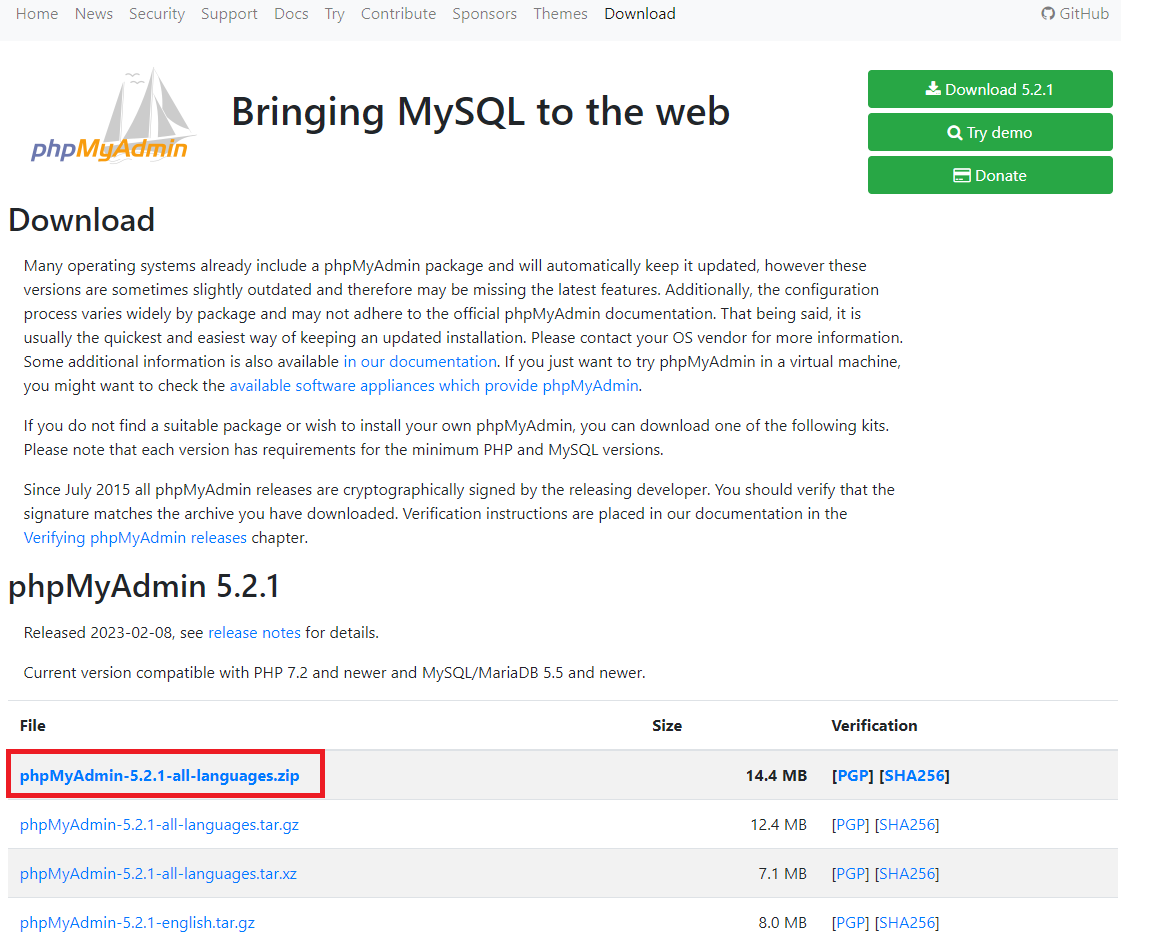Image resolution: width=1152 pixels, height=946 pixels.
Task: Open SHA256 checksum for all-languages.zip
Action: coord(914,776)
